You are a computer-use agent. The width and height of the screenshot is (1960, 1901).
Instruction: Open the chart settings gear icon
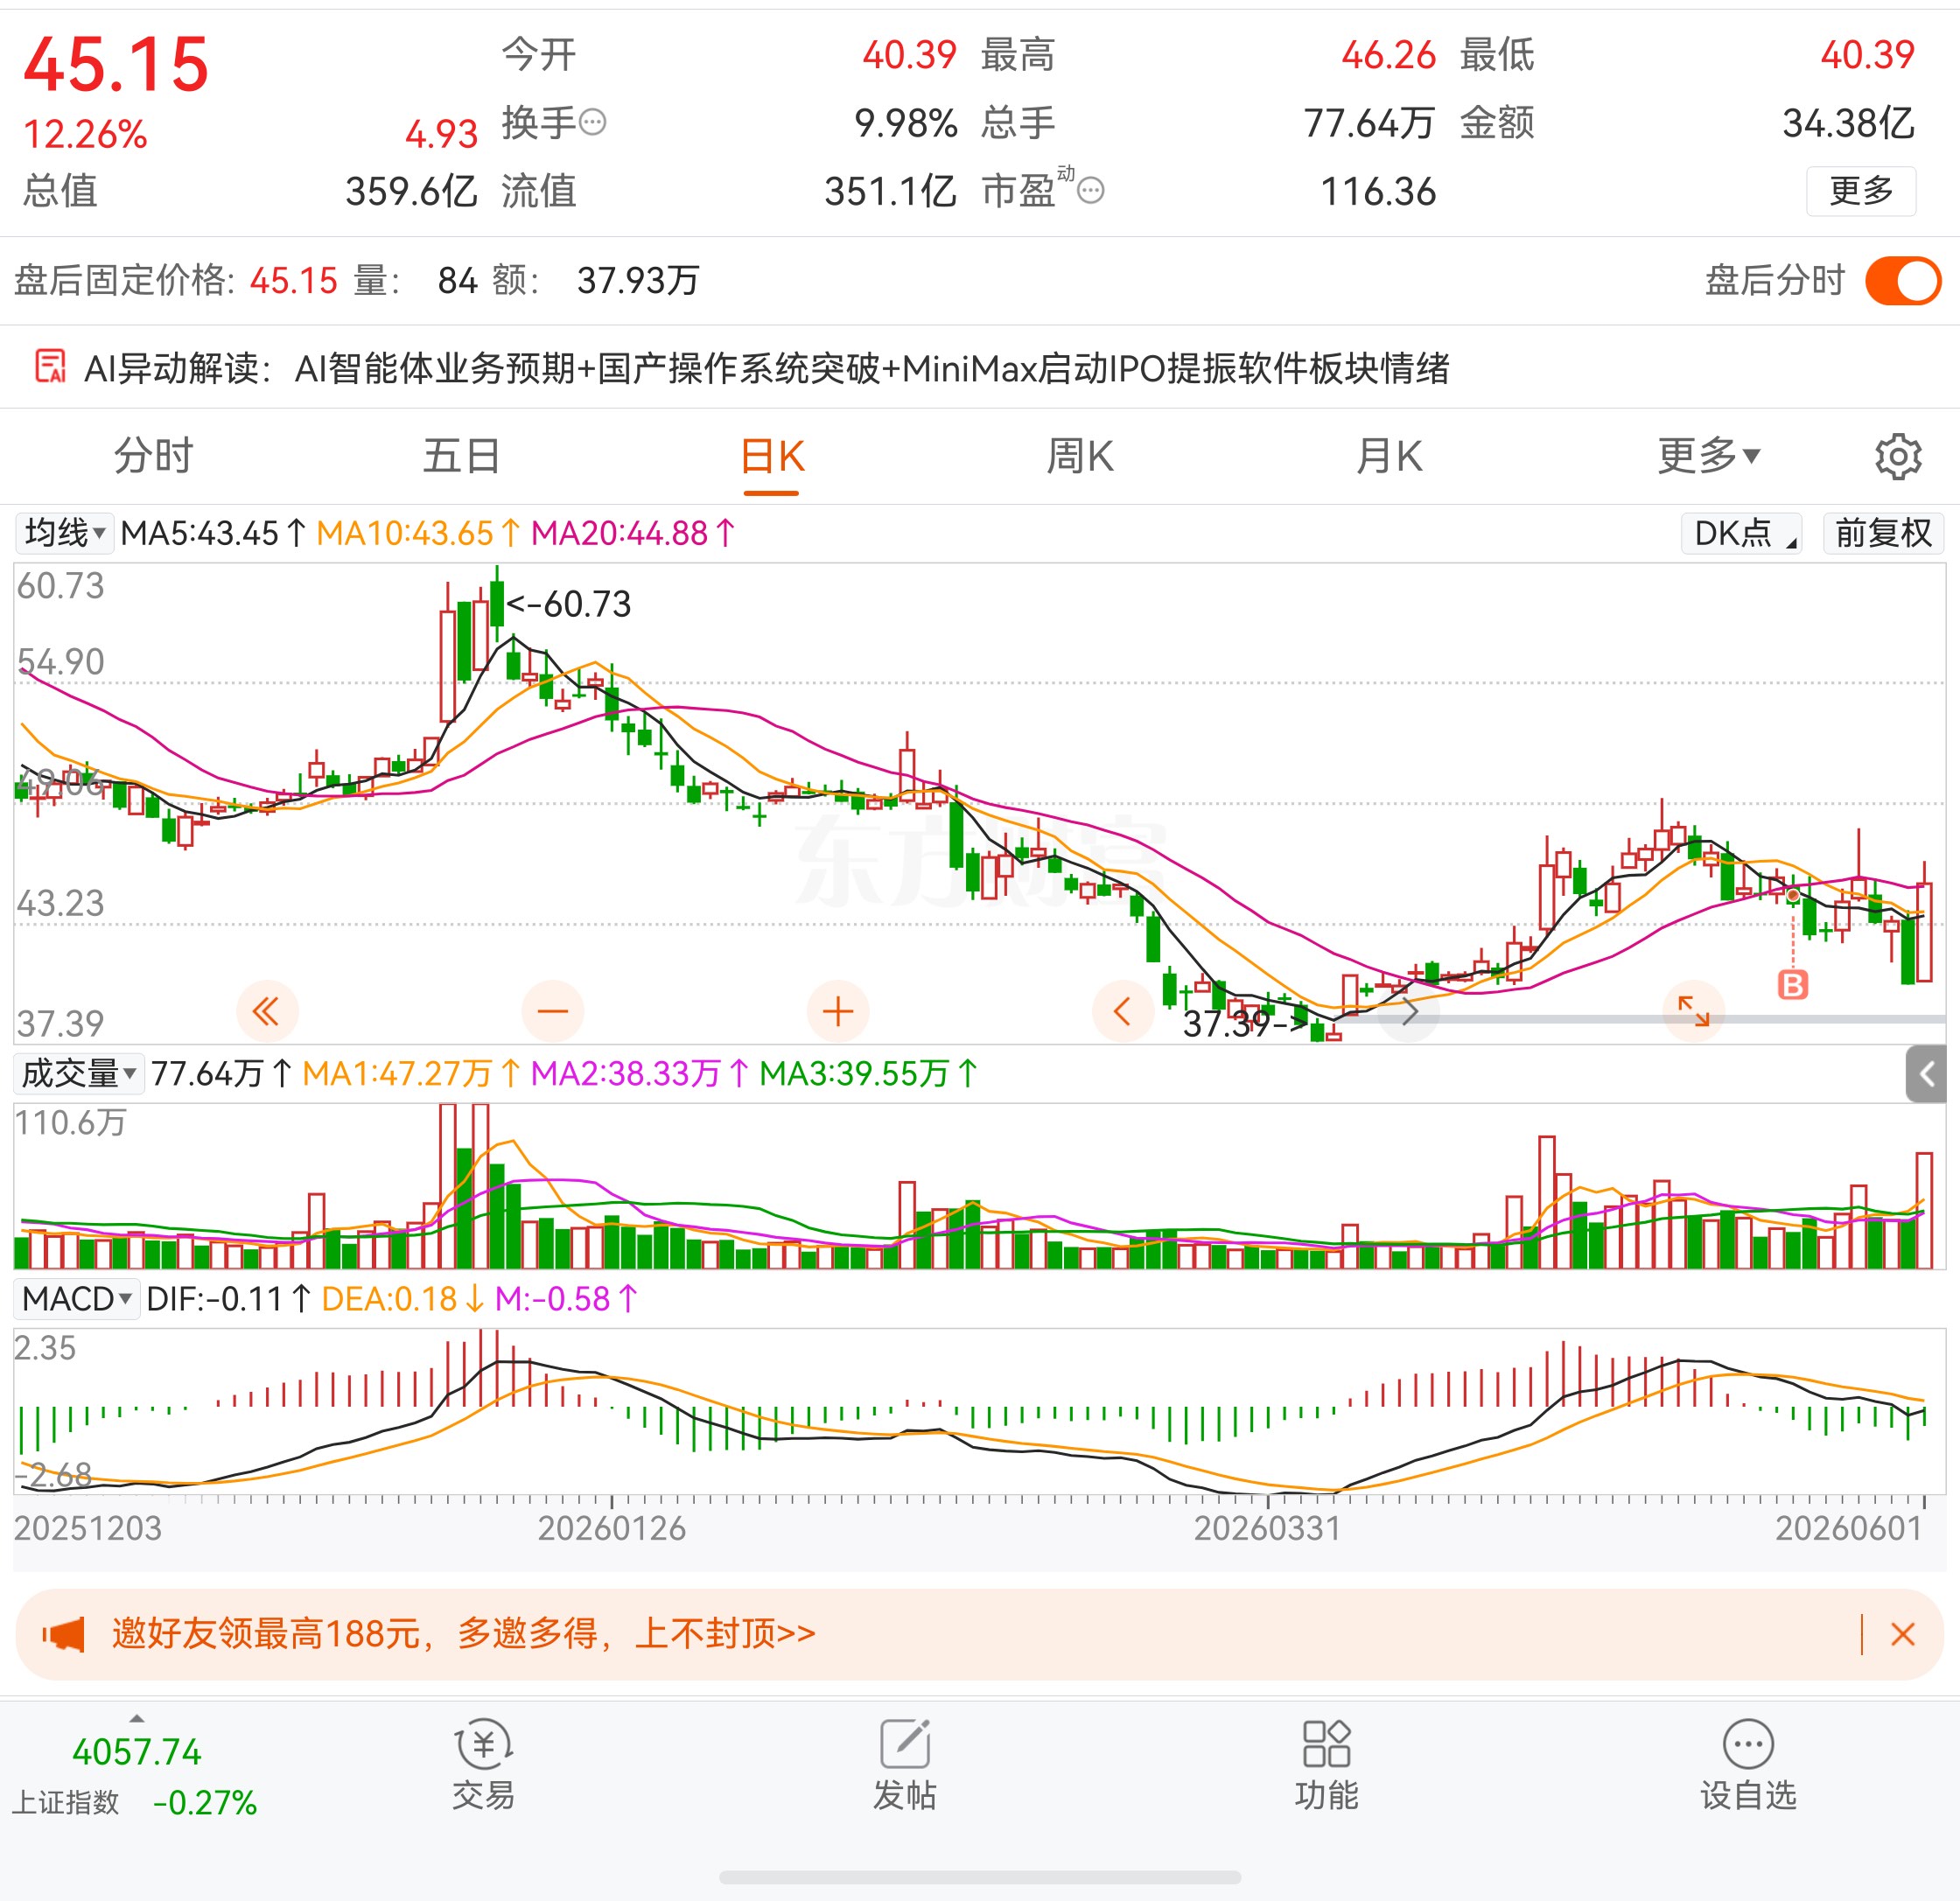click(x=1897, y=457)
